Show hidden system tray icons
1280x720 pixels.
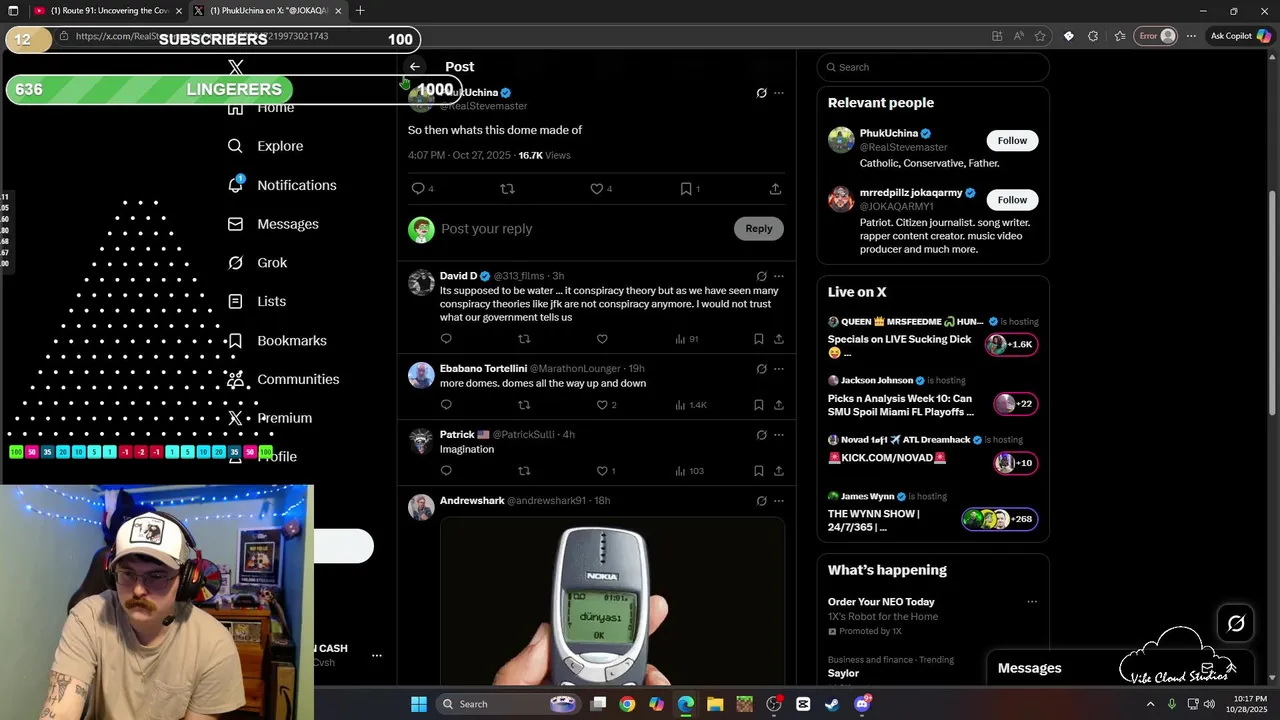(1150, 704)
